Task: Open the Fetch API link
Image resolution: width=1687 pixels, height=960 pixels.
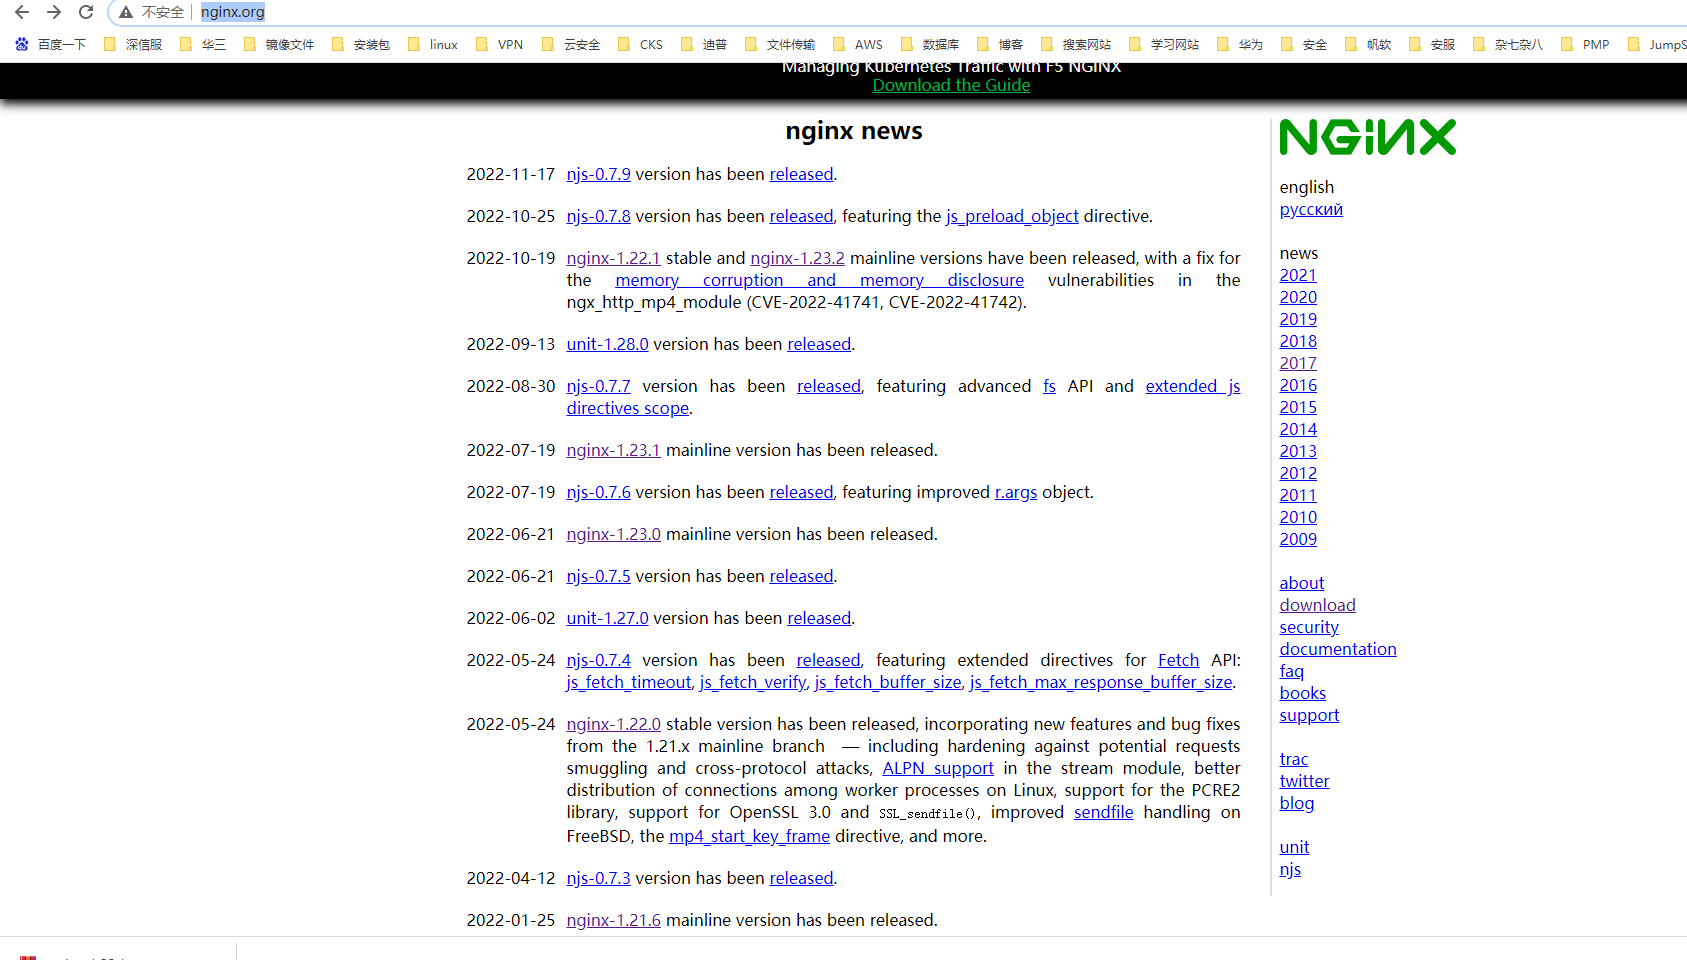Action: pyautogui.click(x=1178, y=660)
